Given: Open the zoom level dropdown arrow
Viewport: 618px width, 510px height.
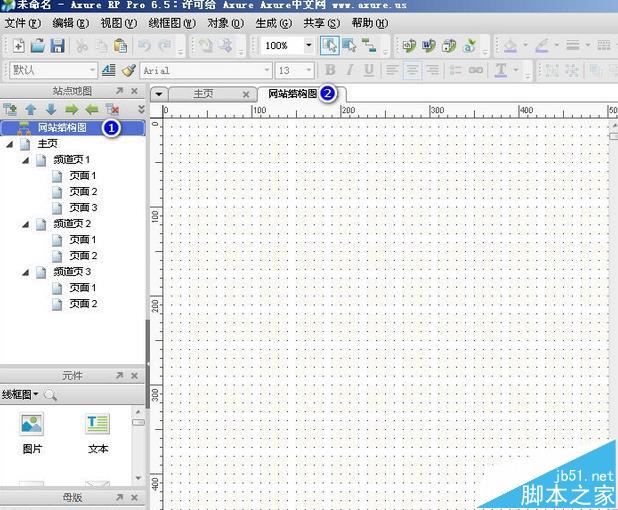Looking at the screenshot, I should 309,45.
